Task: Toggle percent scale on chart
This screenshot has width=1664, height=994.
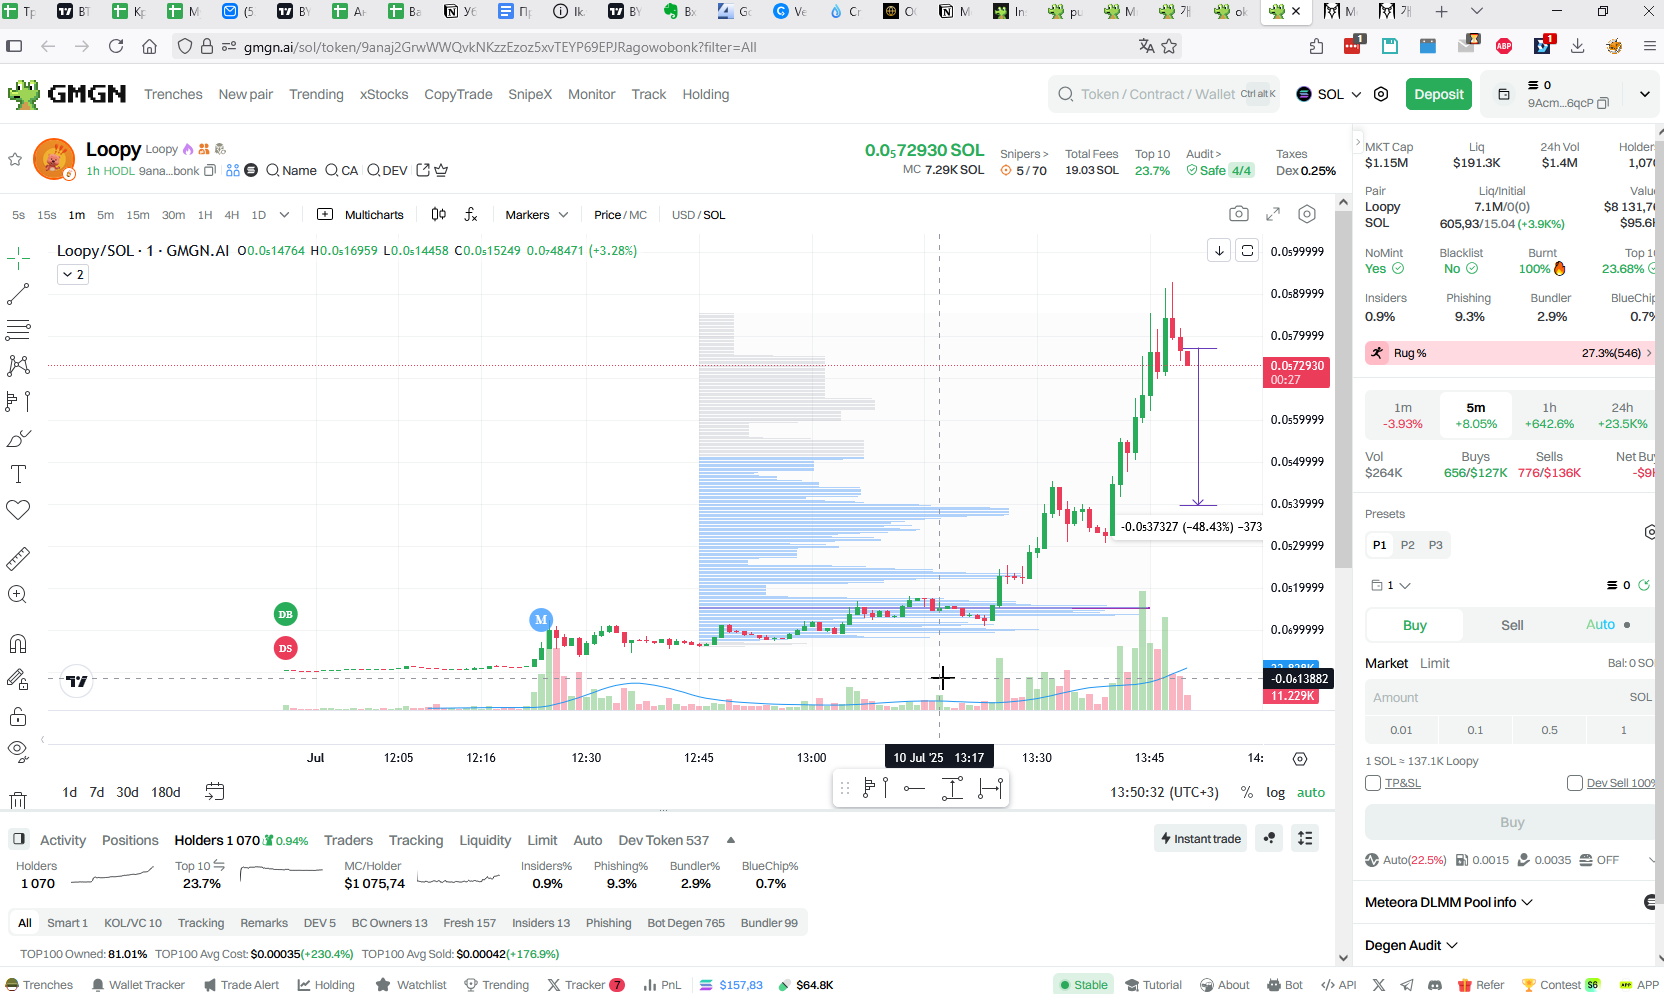Action: 1246,792
